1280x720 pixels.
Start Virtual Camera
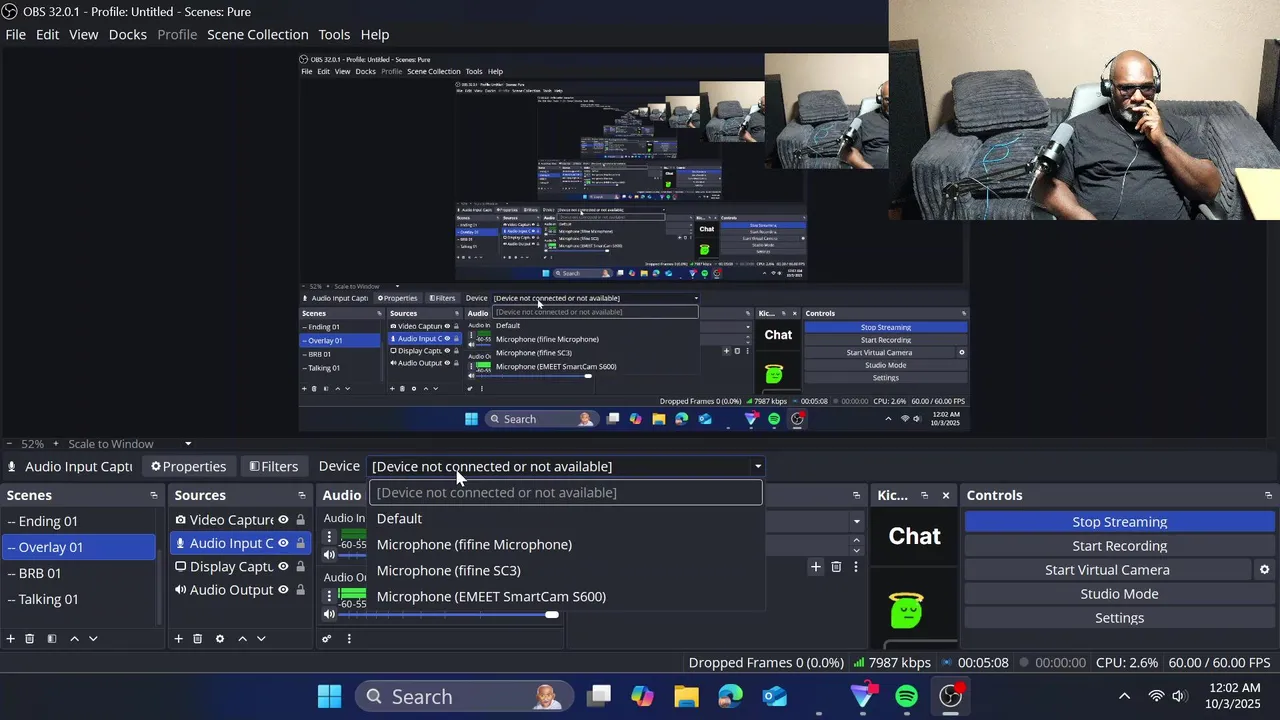point(1107,570)
